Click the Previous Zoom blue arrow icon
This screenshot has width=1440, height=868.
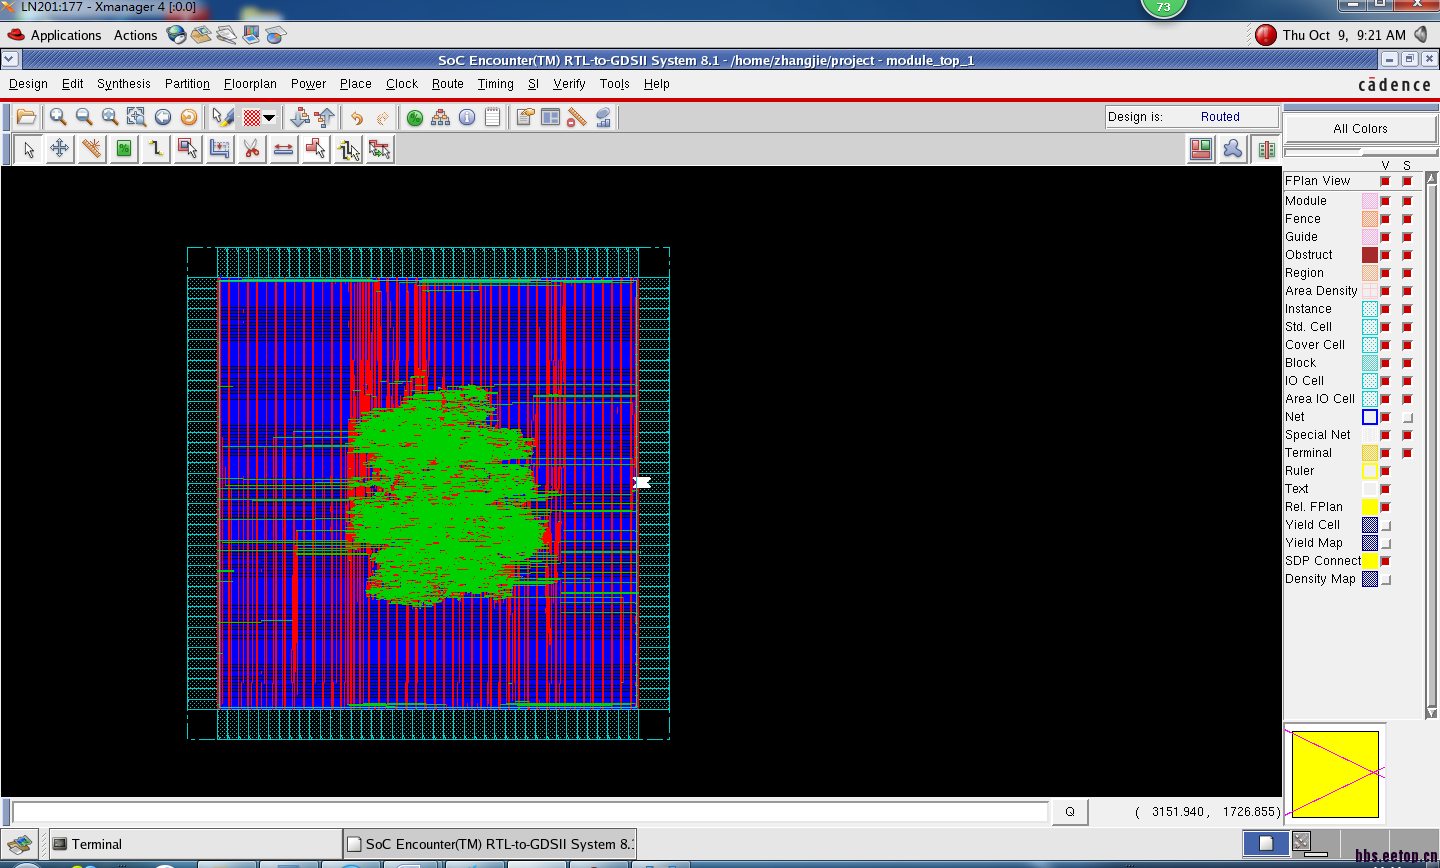click(x=162, y=117)
